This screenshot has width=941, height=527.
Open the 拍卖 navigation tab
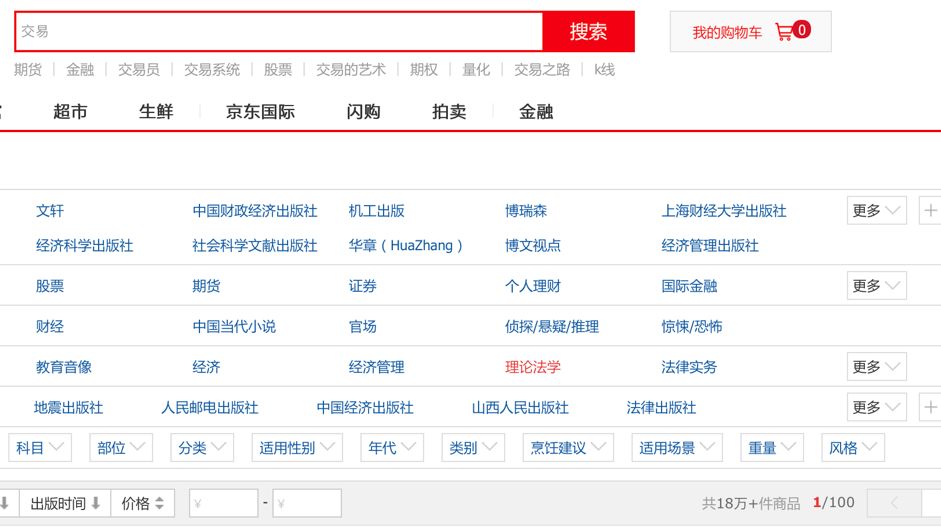pyautogui.click(x=449, y=112)
